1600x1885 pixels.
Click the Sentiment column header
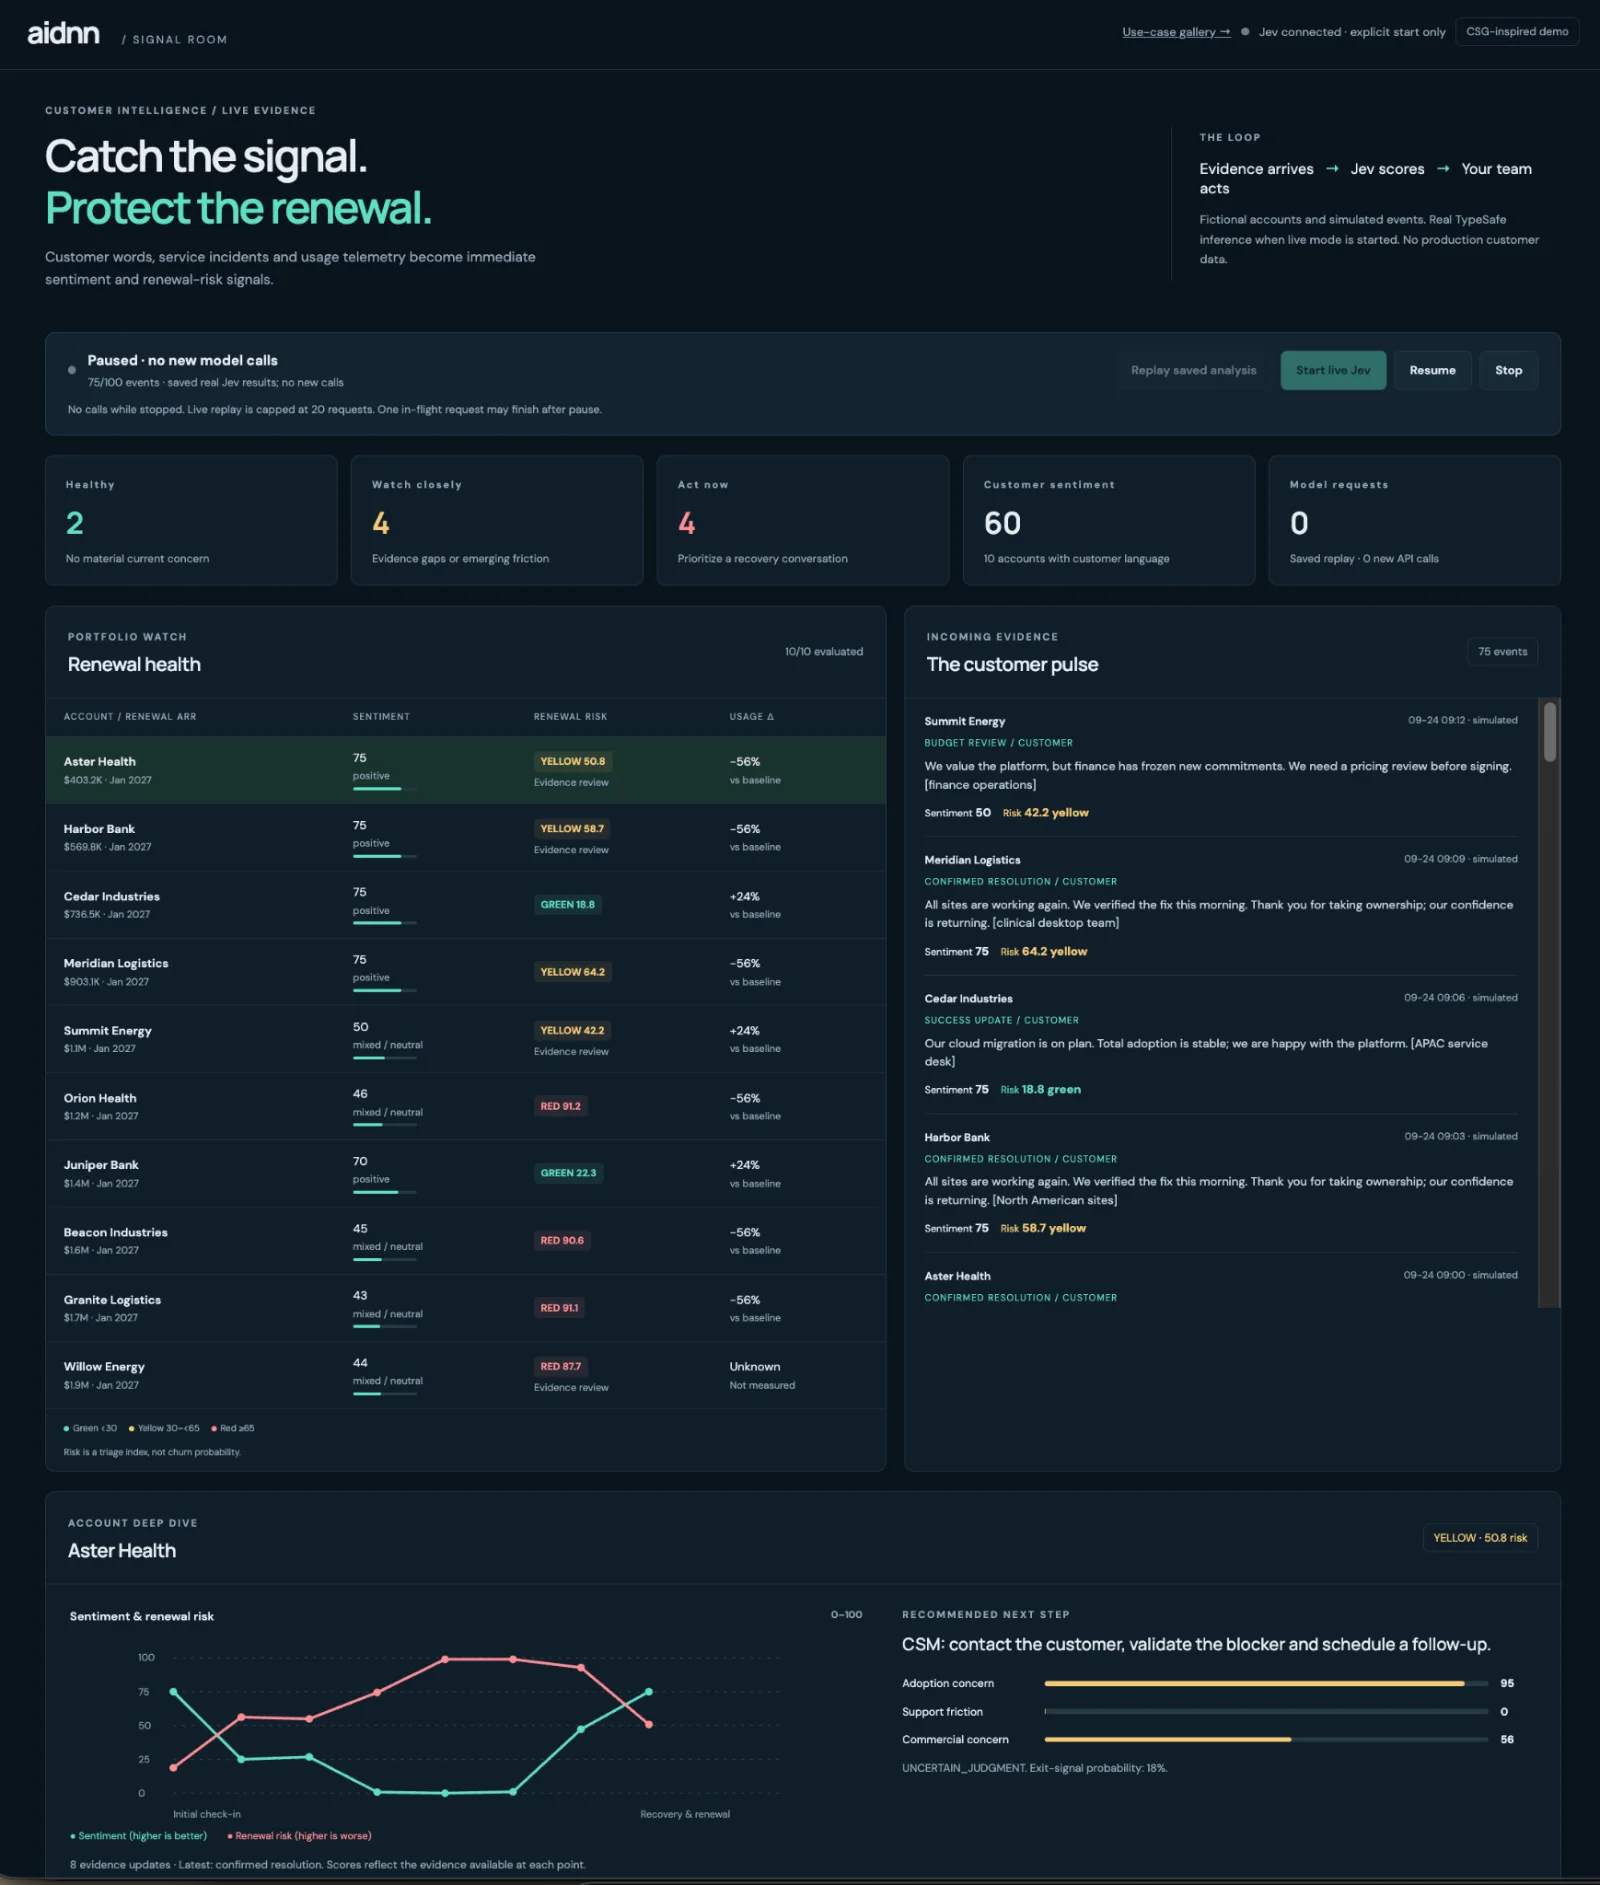[x=381, y=717]
